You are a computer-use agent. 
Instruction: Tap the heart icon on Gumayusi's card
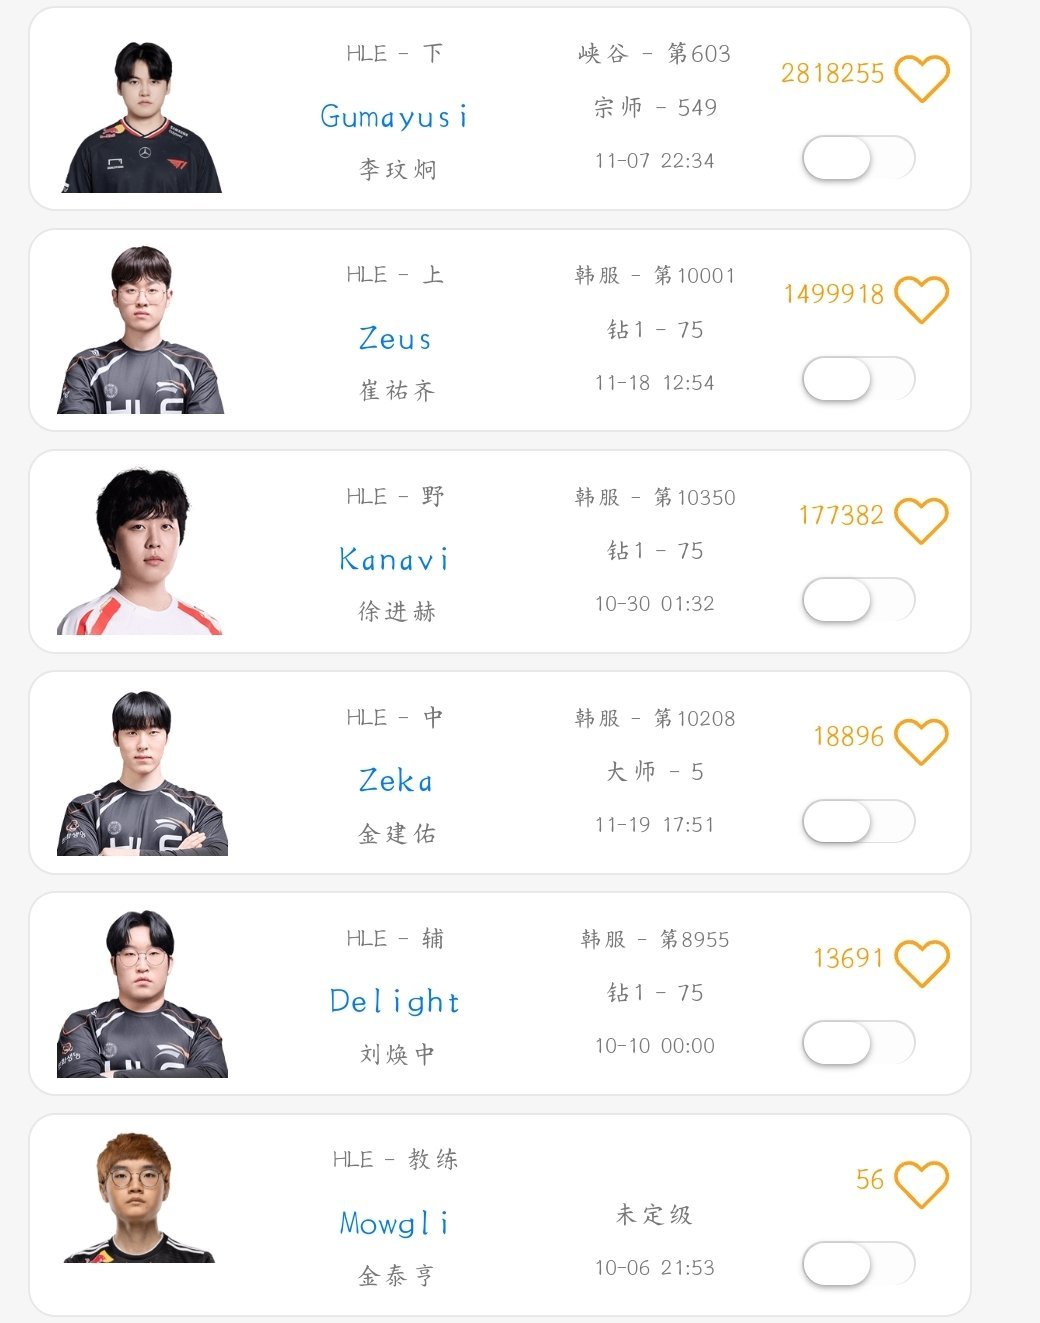920,78
